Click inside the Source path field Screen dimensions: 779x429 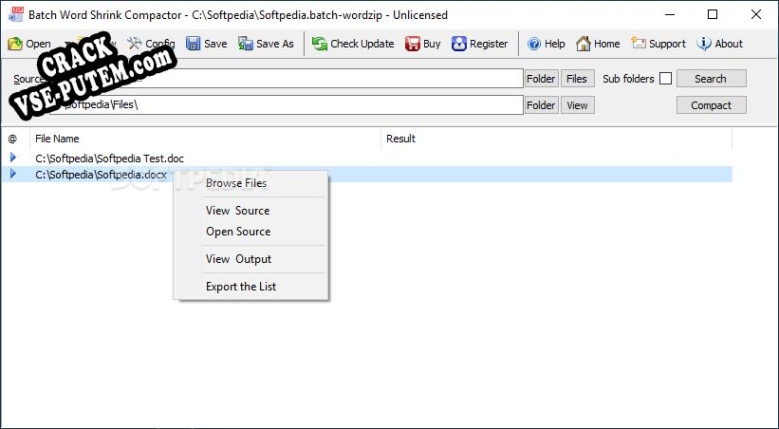pos(286,78)
